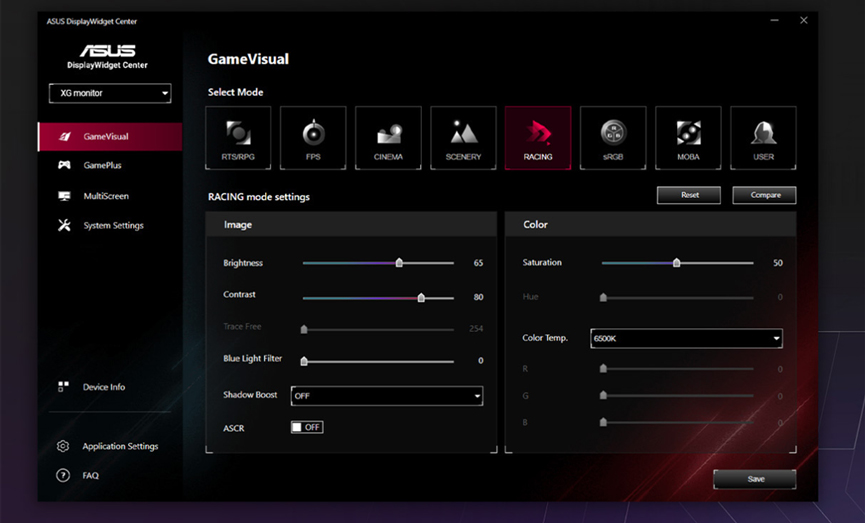Click the Trace Free value 254
Image resolution: width=865 pixels, height=523 pixels.
click(476, 329)
